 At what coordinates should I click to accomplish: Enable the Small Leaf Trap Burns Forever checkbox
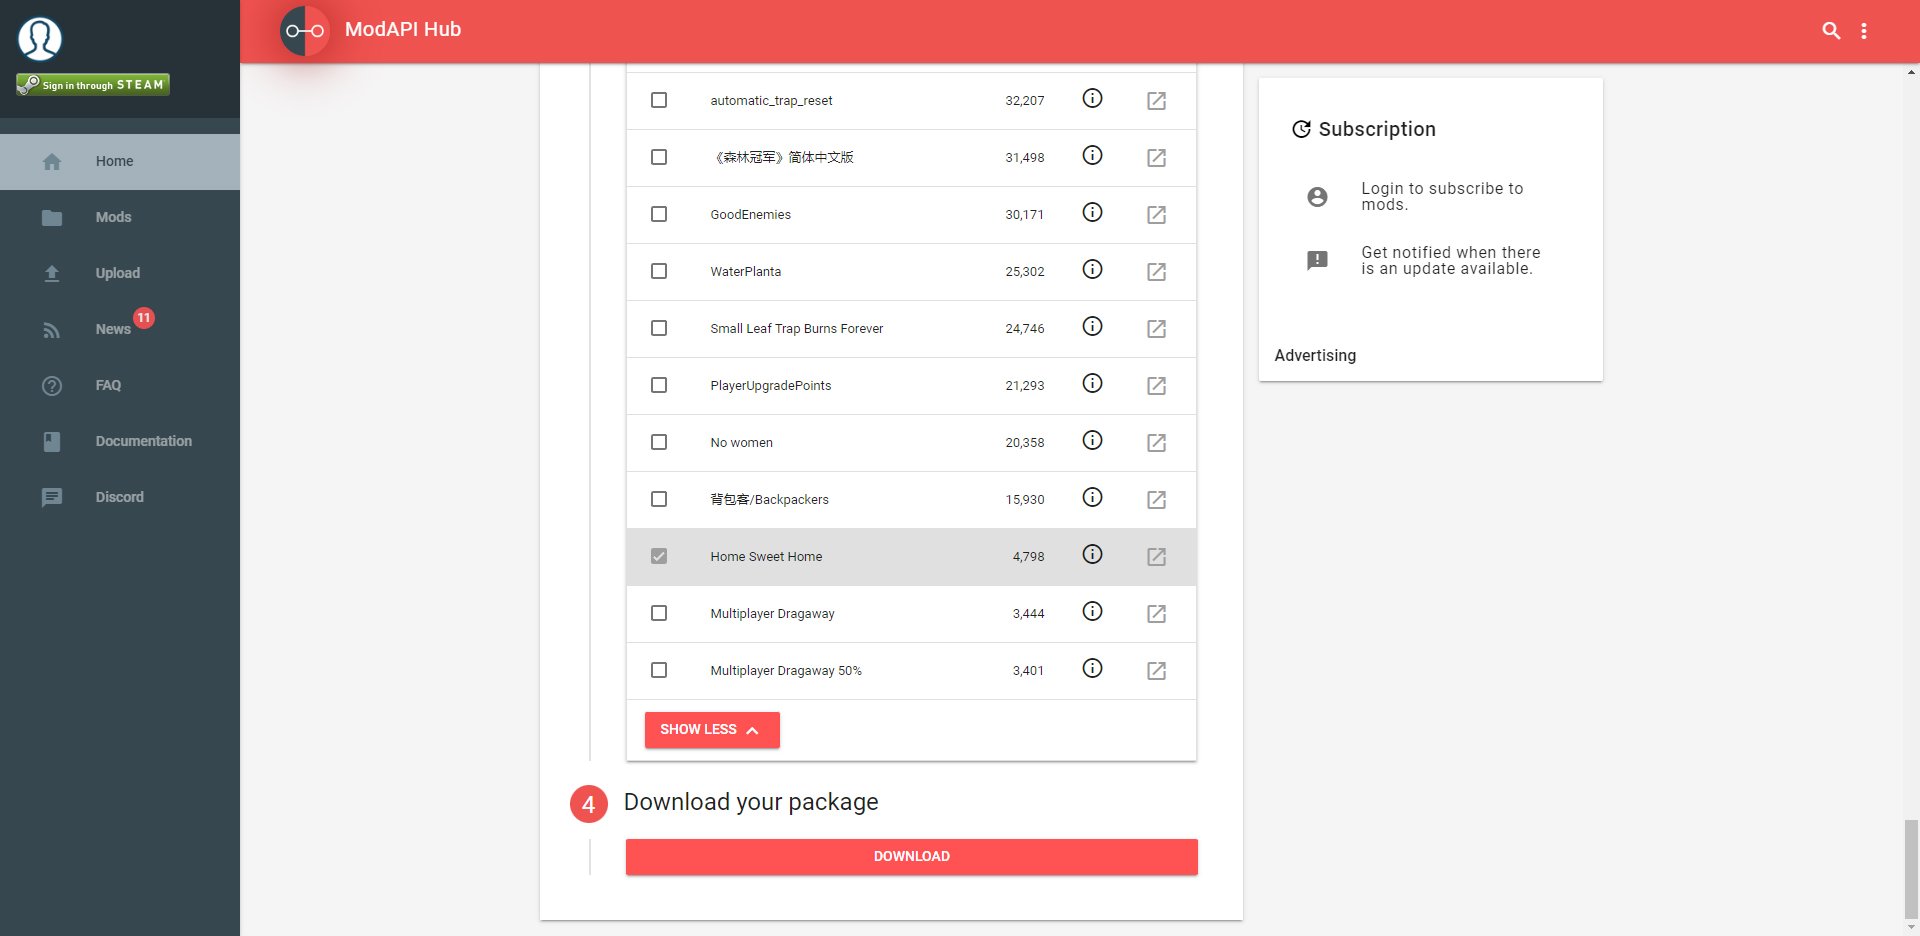(659, 328)
